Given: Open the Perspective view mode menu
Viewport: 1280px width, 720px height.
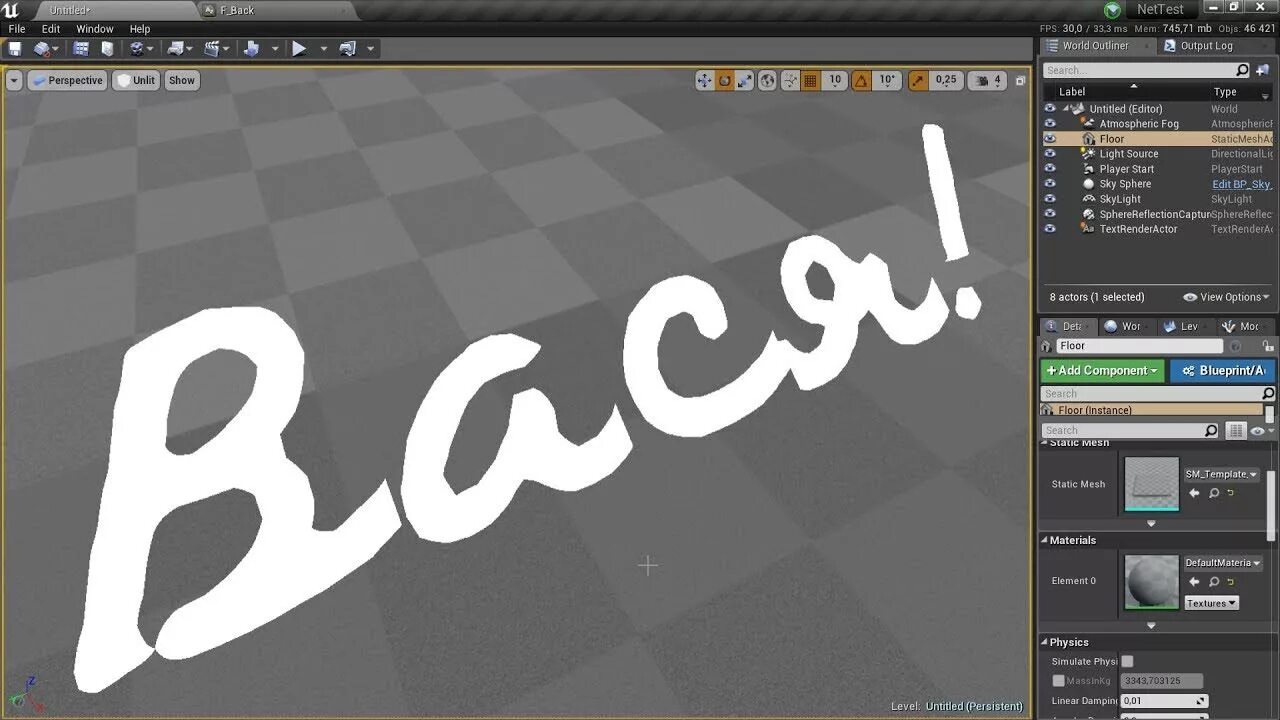Looking at the screenshot, I should 67,80.
